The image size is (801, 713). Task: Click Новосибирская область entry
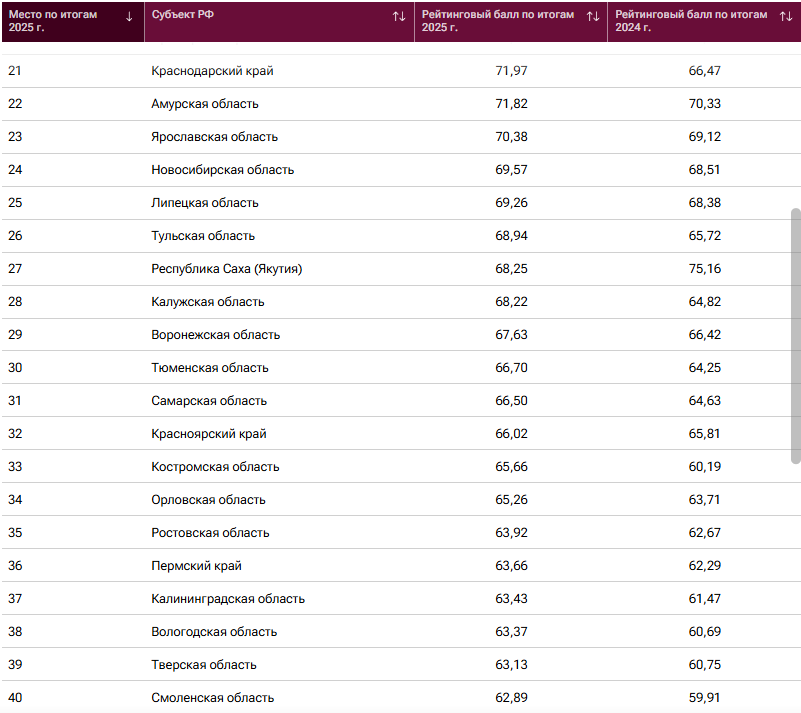click(x=222, y=170)
